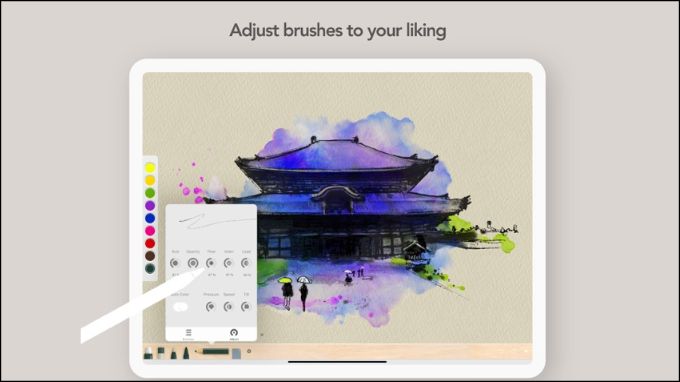
Task: Click the Pressure sensitivity dial
Action: click(211, 307)
